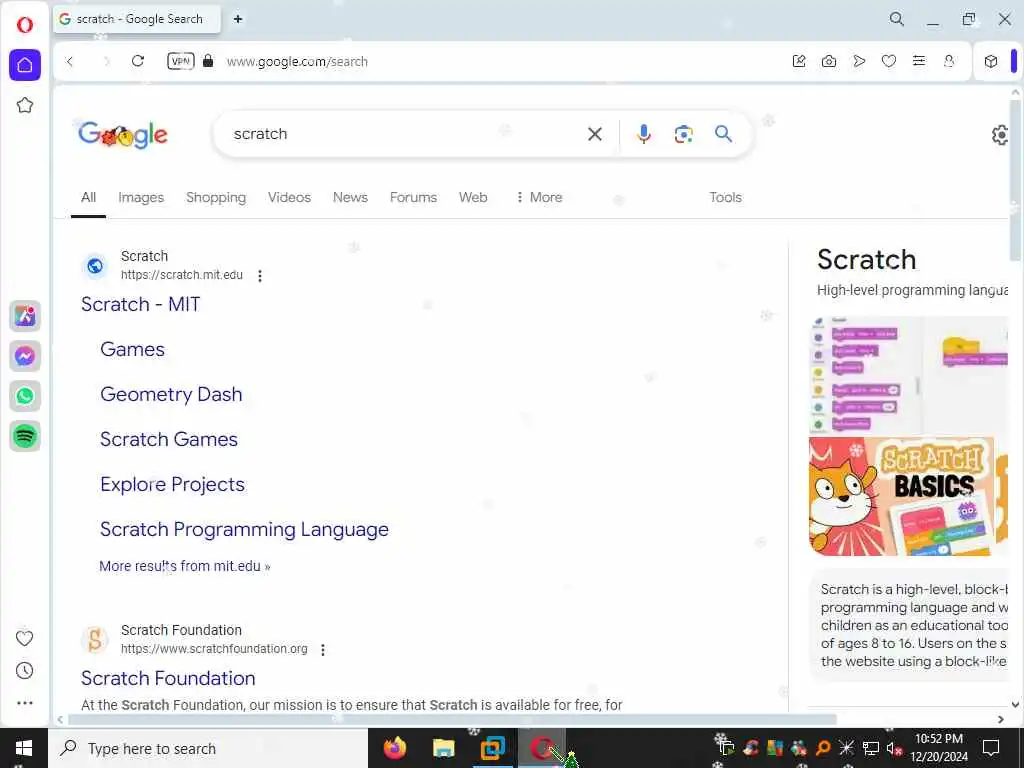This screenshot has width=1024, height=768.
Task: Open the account profile icon in toolbar
Action: click(949, 61)
